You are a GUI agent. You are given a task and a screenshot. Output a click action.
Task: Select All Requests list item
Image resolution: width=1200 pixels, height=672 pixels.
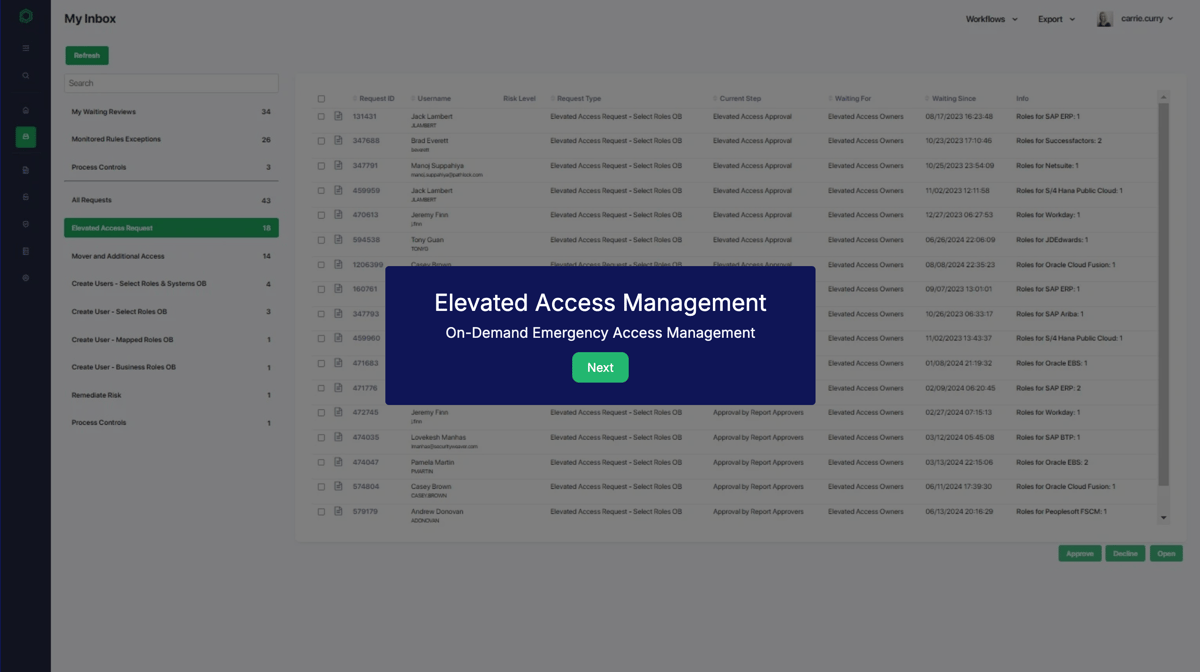(x=171, y=200)
